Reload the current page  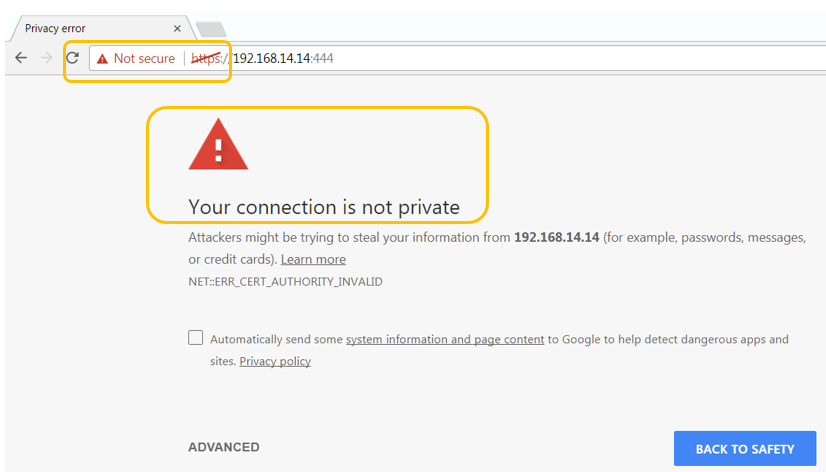pyautogui.click(x=72, y=58)
